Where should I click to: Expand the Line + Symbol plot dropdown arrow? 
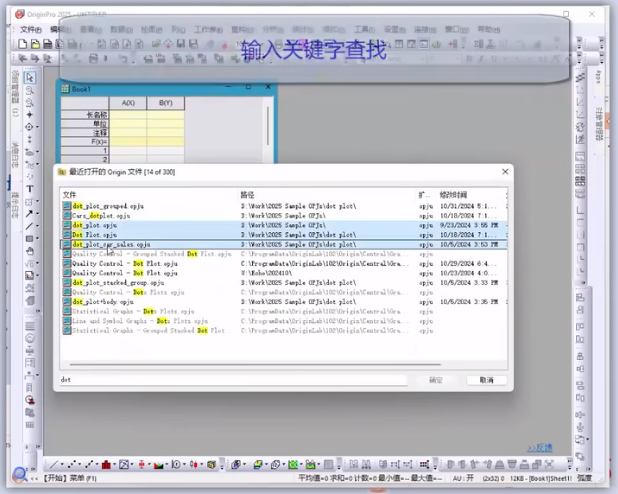[97, 465]
